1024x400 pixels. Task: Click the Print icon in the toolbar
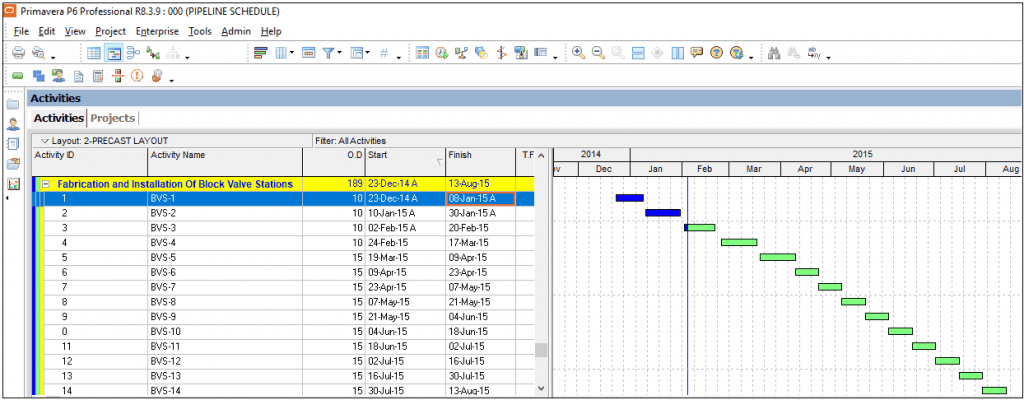tap(18, 54)
